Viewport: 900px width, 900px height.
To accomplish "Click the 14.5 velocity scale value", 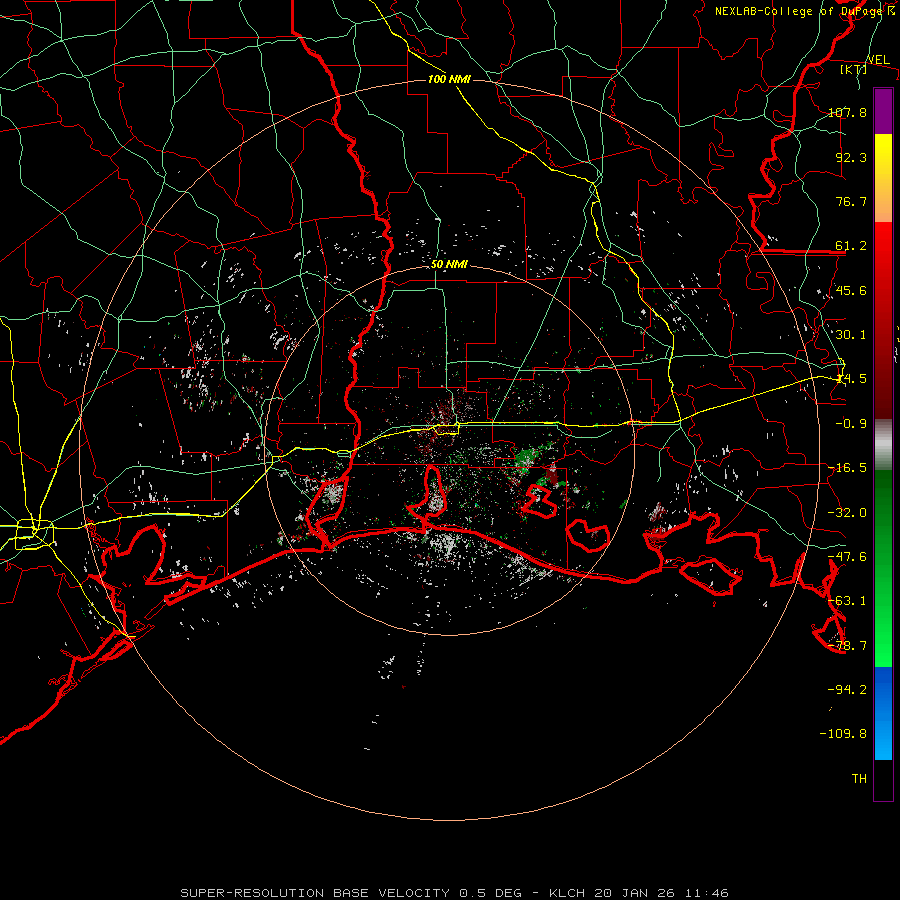I will pos(851,379).
